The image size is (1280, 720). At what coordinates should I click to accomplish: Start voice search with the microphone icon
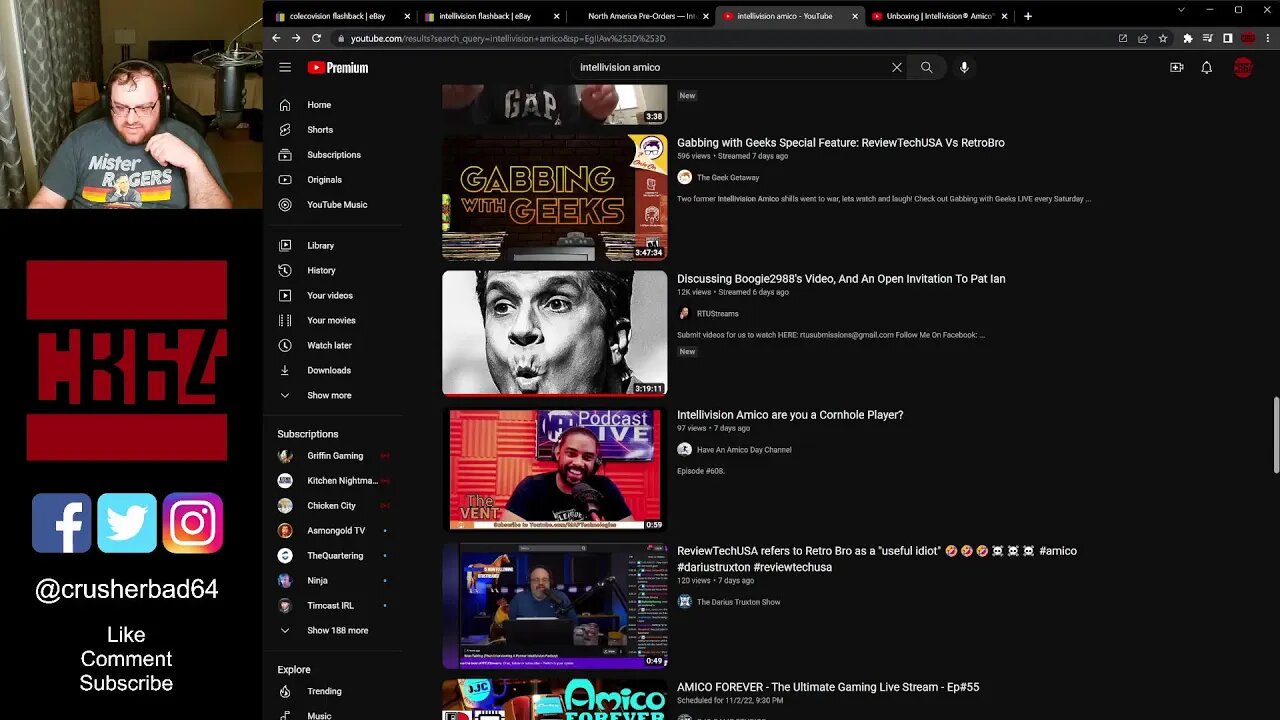click(x=964, y=67)
